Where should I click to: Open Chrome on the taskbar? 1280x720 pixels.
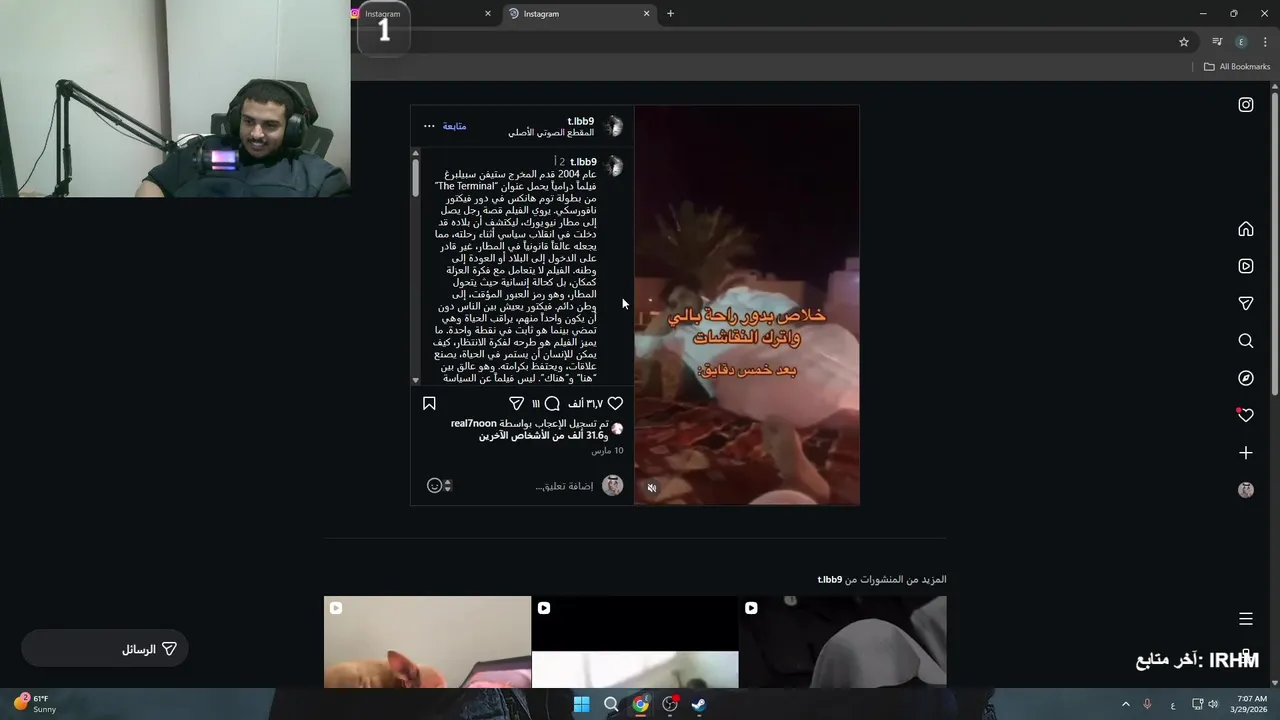640,704
